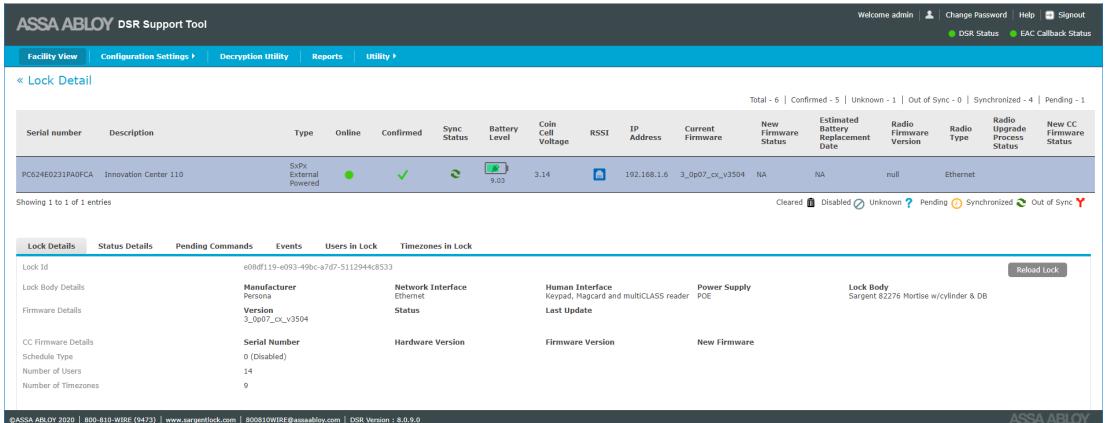This screenshot has width=1105, height=423.
Task: Open the Users in Lock tab
Action: (351, 246)
